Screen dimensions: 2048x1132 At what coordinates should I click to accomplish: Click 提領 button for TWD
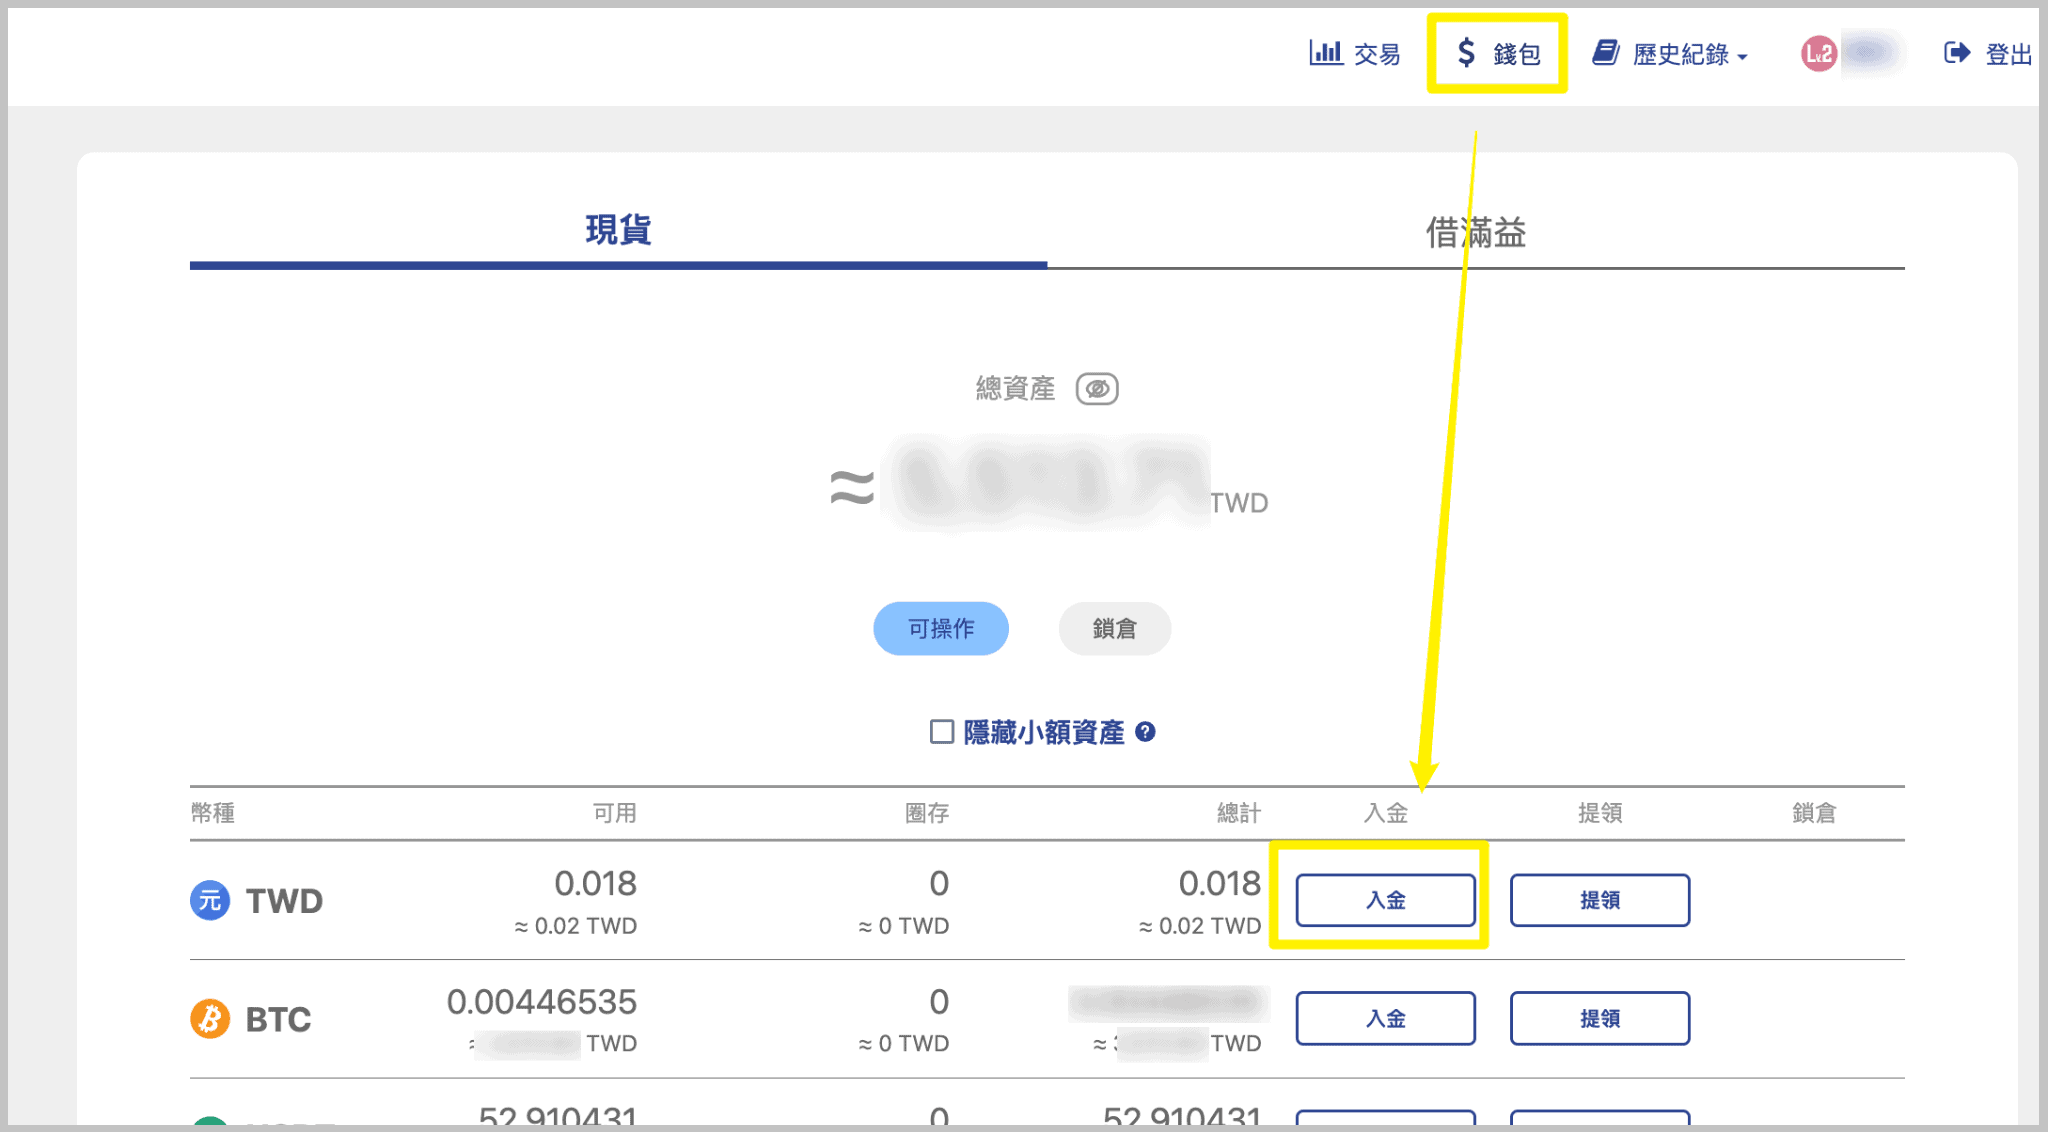coord(1599,900)
